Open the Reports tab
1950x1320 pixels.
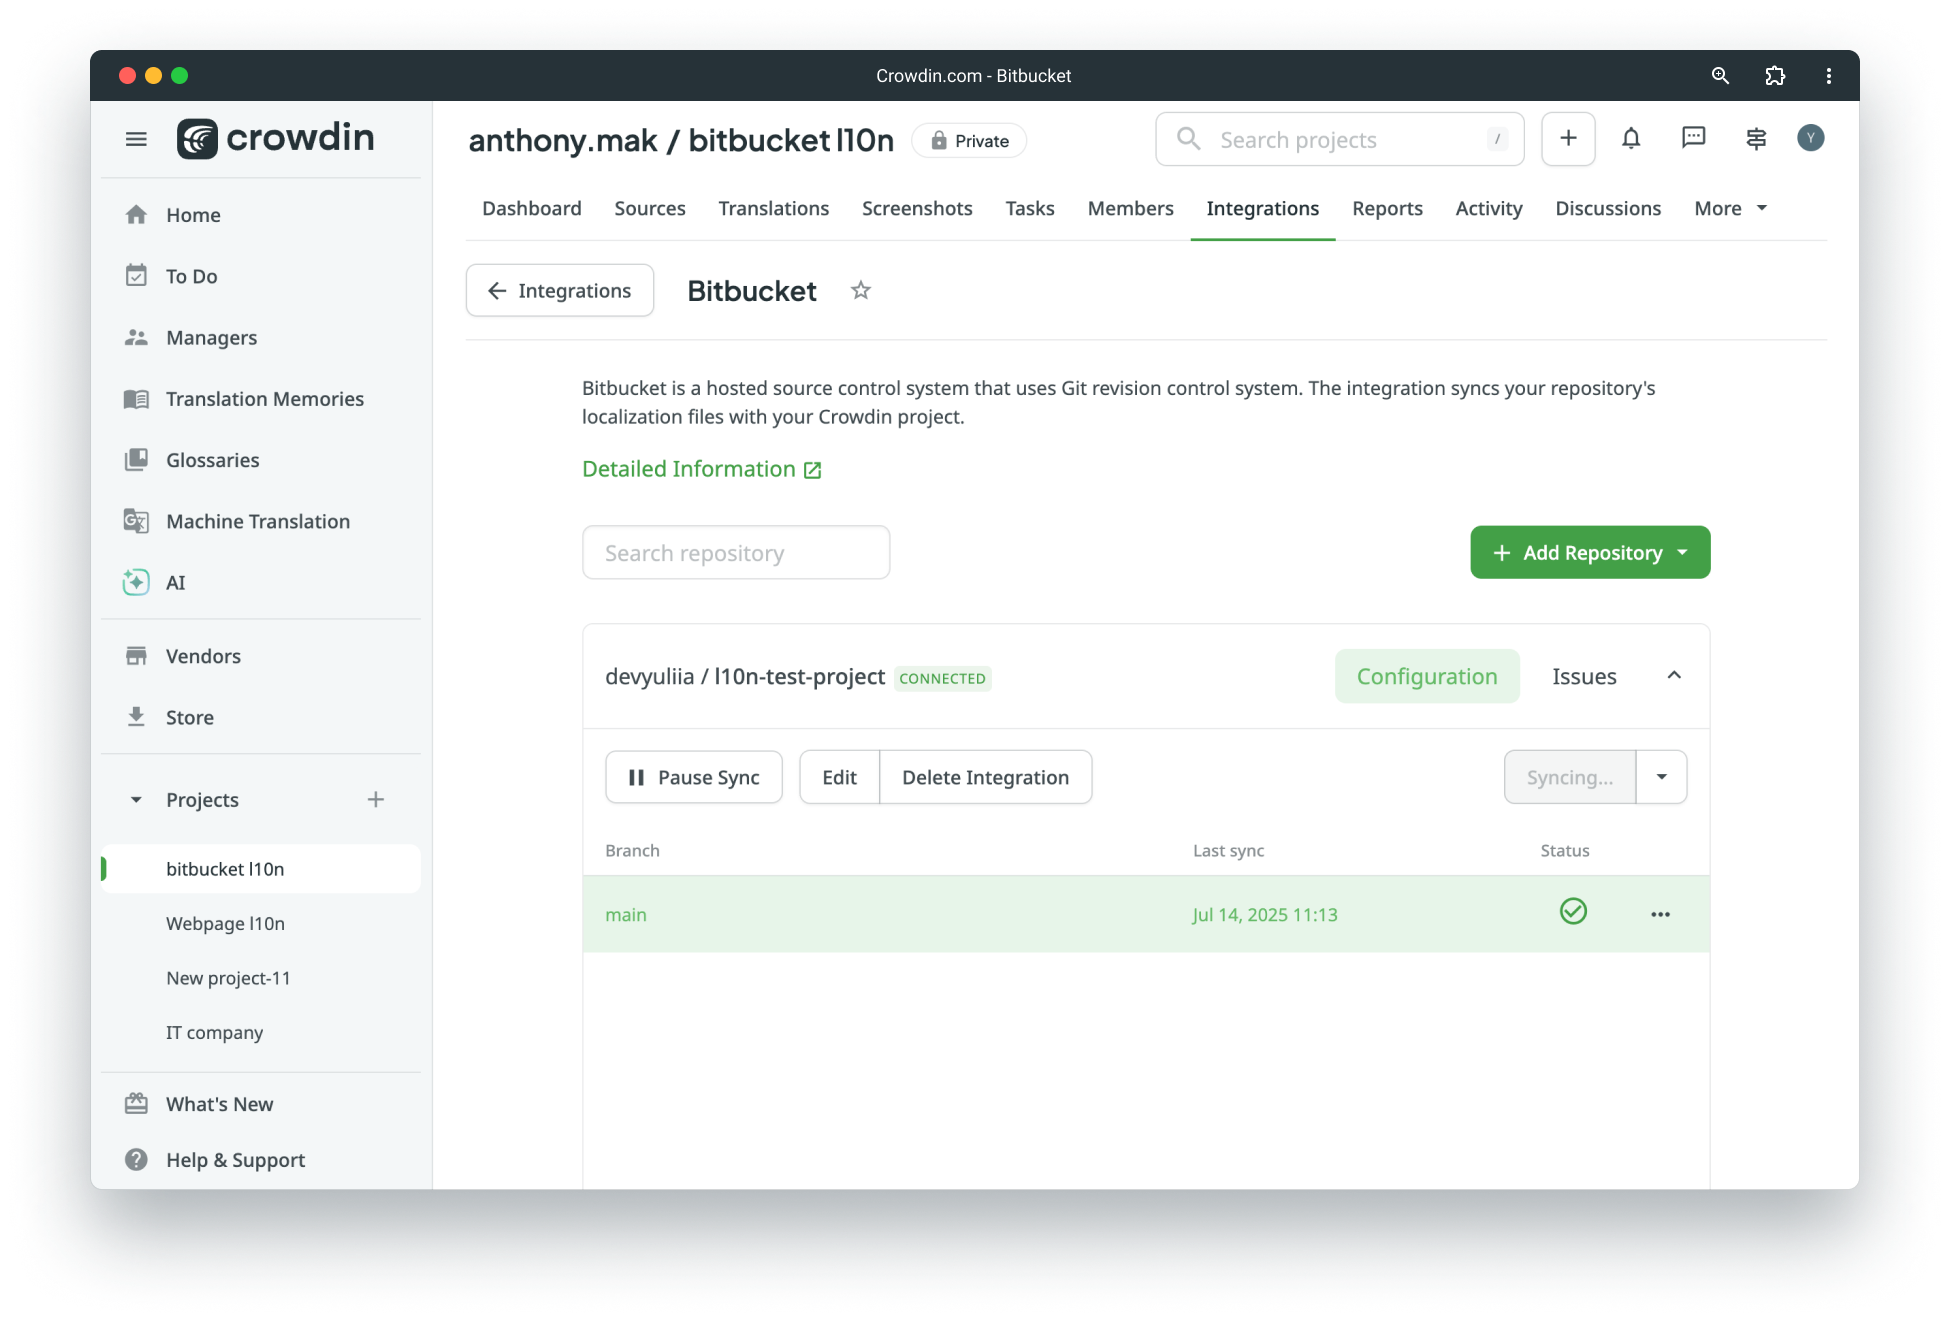(x=1387, y=208)
